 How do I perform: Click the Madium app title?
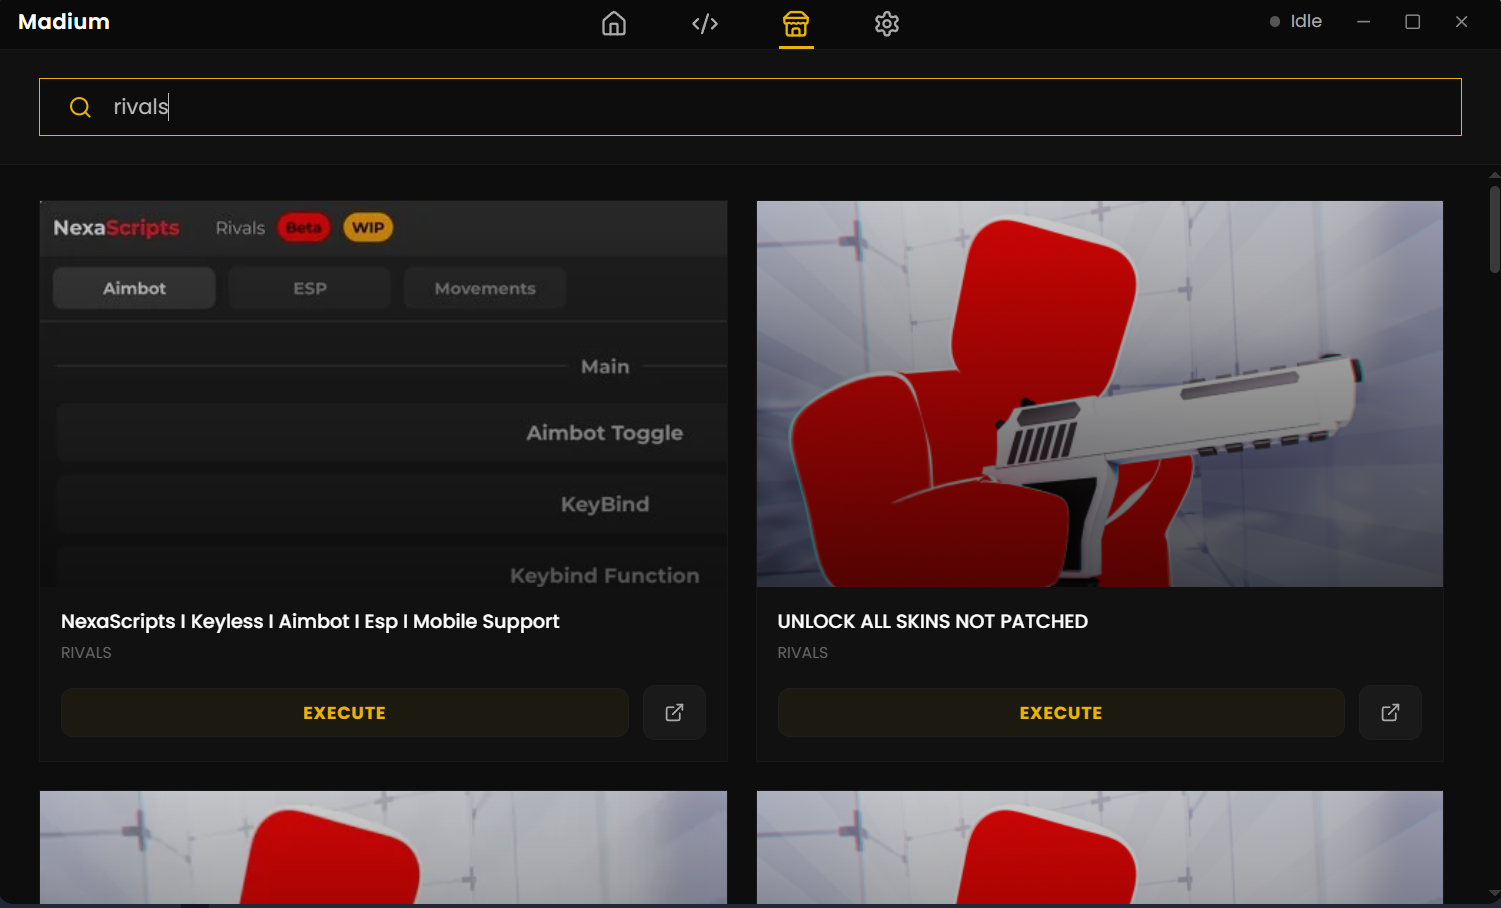click(x=64, y=22)
